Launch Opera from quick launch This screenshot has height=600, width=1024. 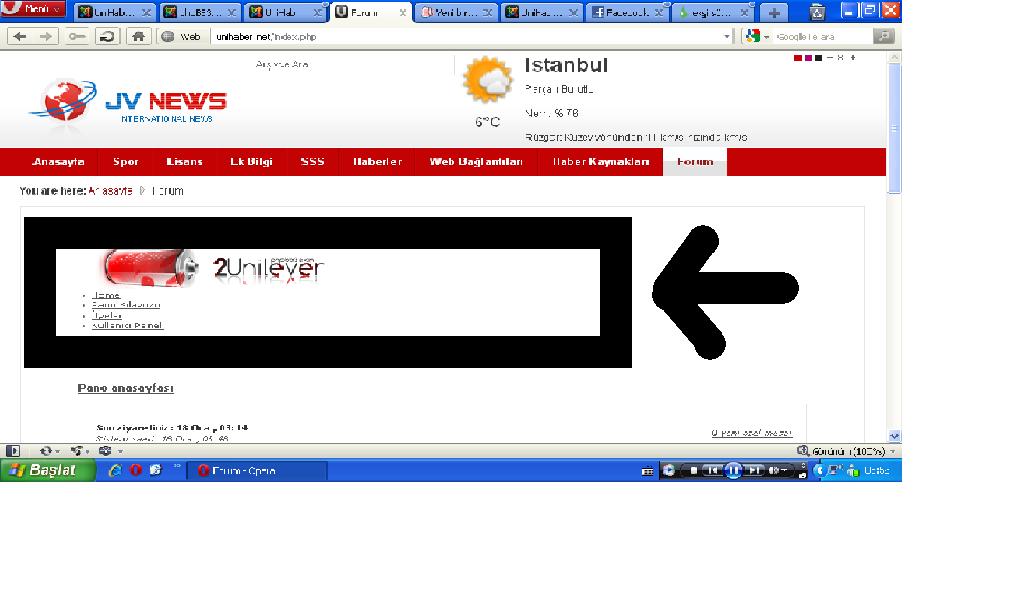coord(136,470)
